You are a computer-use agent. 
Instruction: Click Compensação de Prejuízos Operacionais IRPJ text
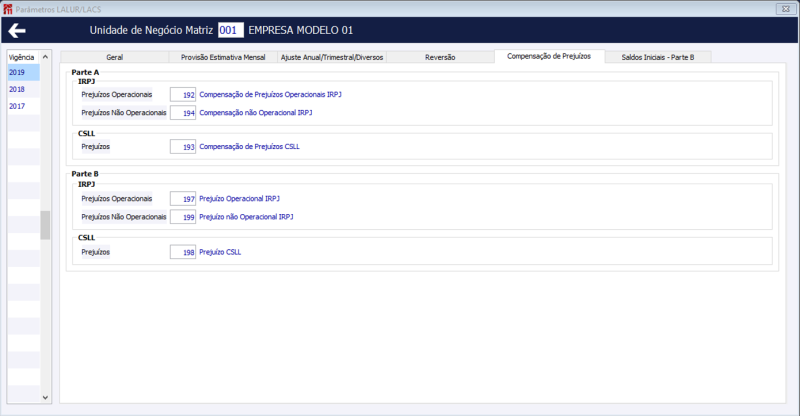[x=270, y=94]
